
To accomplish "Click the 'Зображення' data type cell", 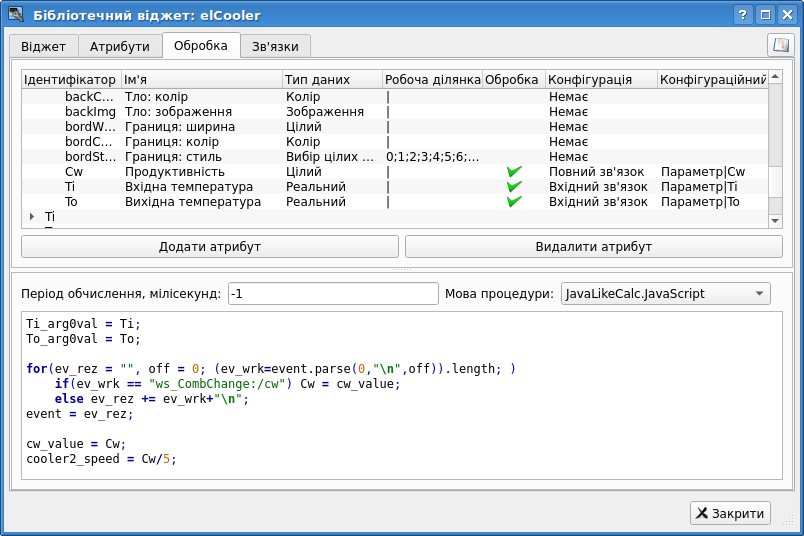I will click(325, 112).
